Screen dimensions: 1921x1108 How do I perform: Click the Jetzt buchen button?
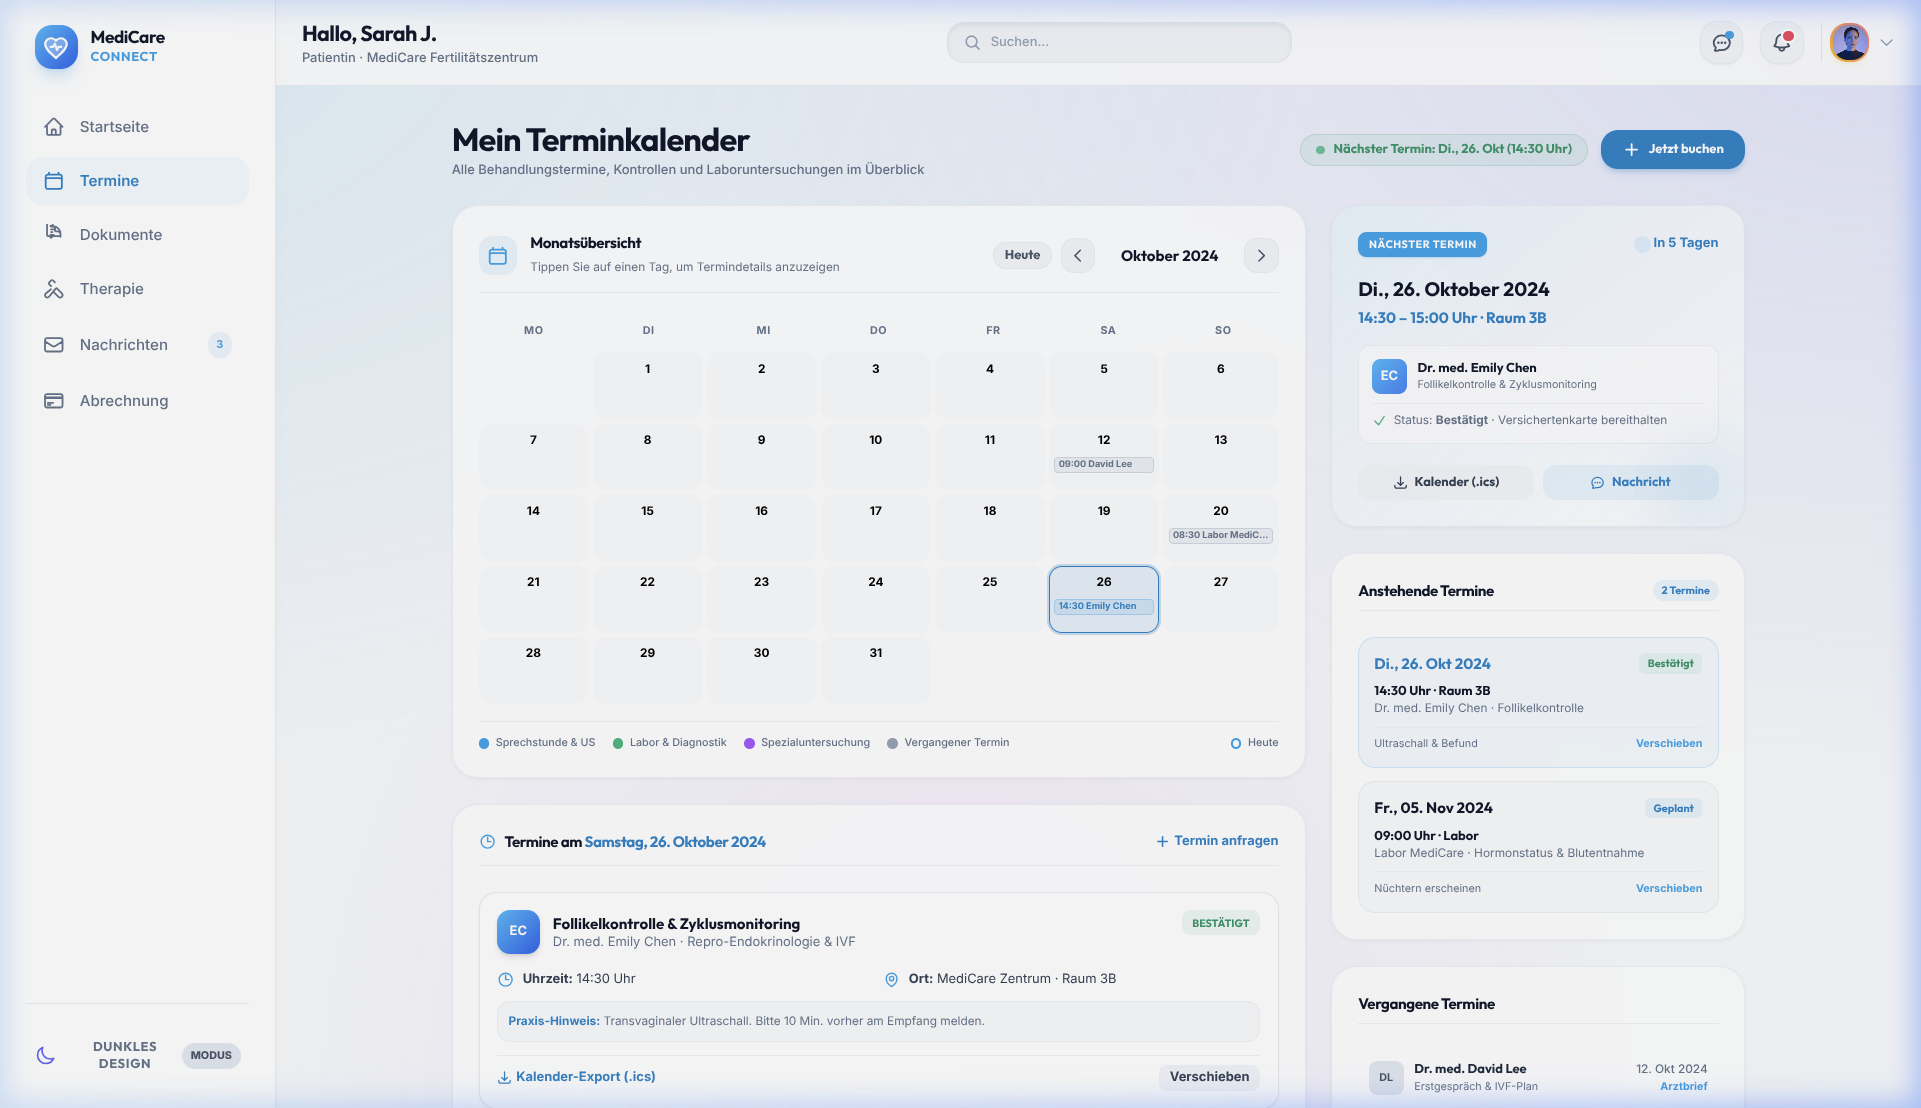(1673, 149)
